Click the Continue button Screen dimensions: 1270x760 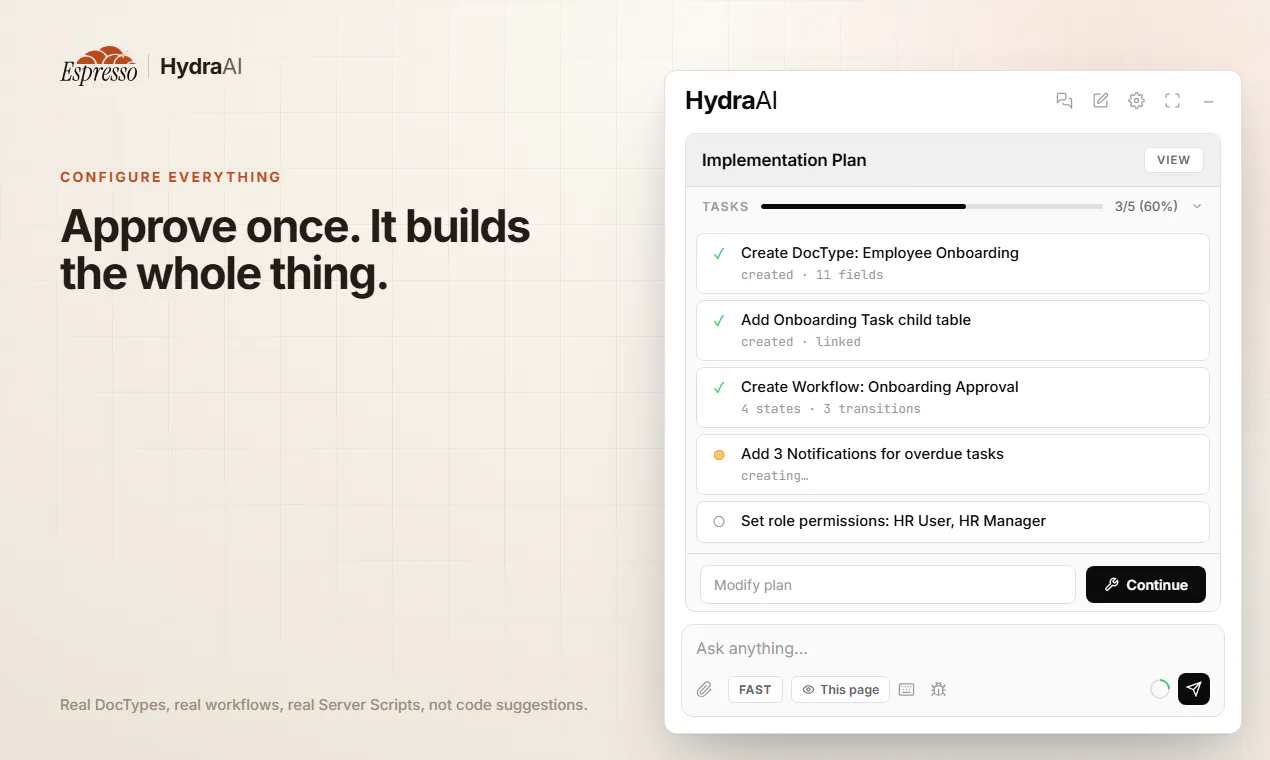point(1146,585)
